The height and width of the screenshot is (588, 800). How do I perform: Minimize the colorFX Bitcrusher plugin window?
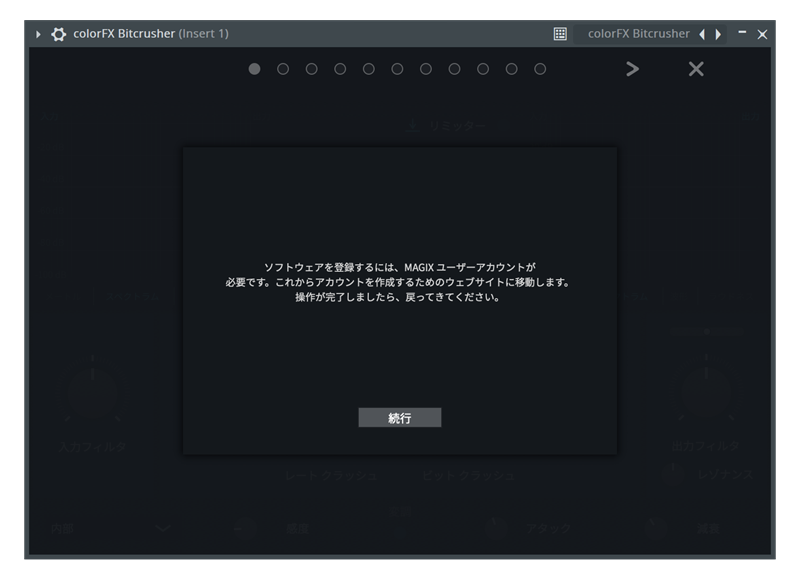click(x=742, y=33)
